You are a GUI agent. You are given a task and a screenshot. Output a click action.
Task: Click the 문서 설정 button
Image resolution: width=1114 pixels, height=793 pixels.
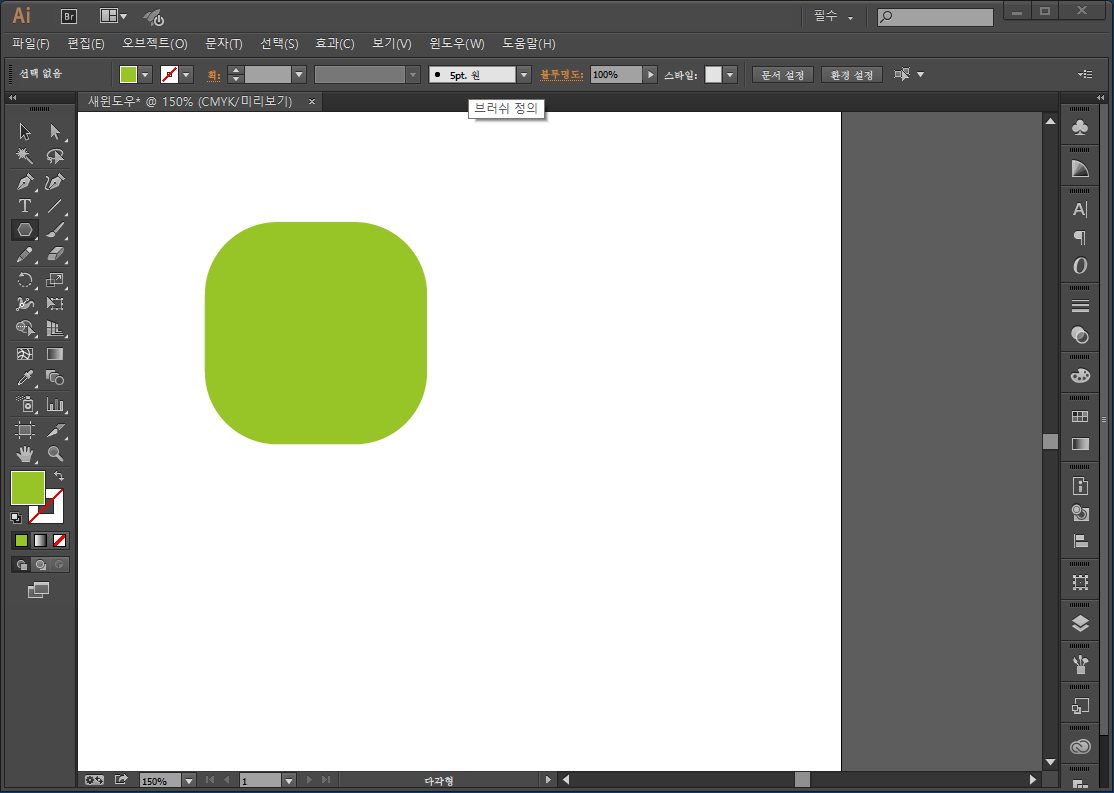(782, 75)
